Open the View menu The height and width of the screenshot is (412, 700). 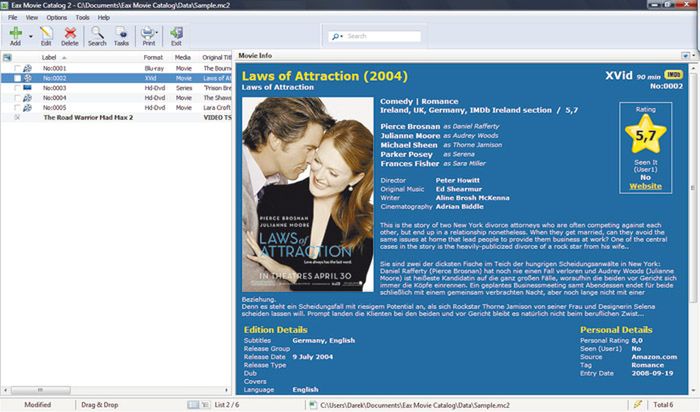(32, 17)
